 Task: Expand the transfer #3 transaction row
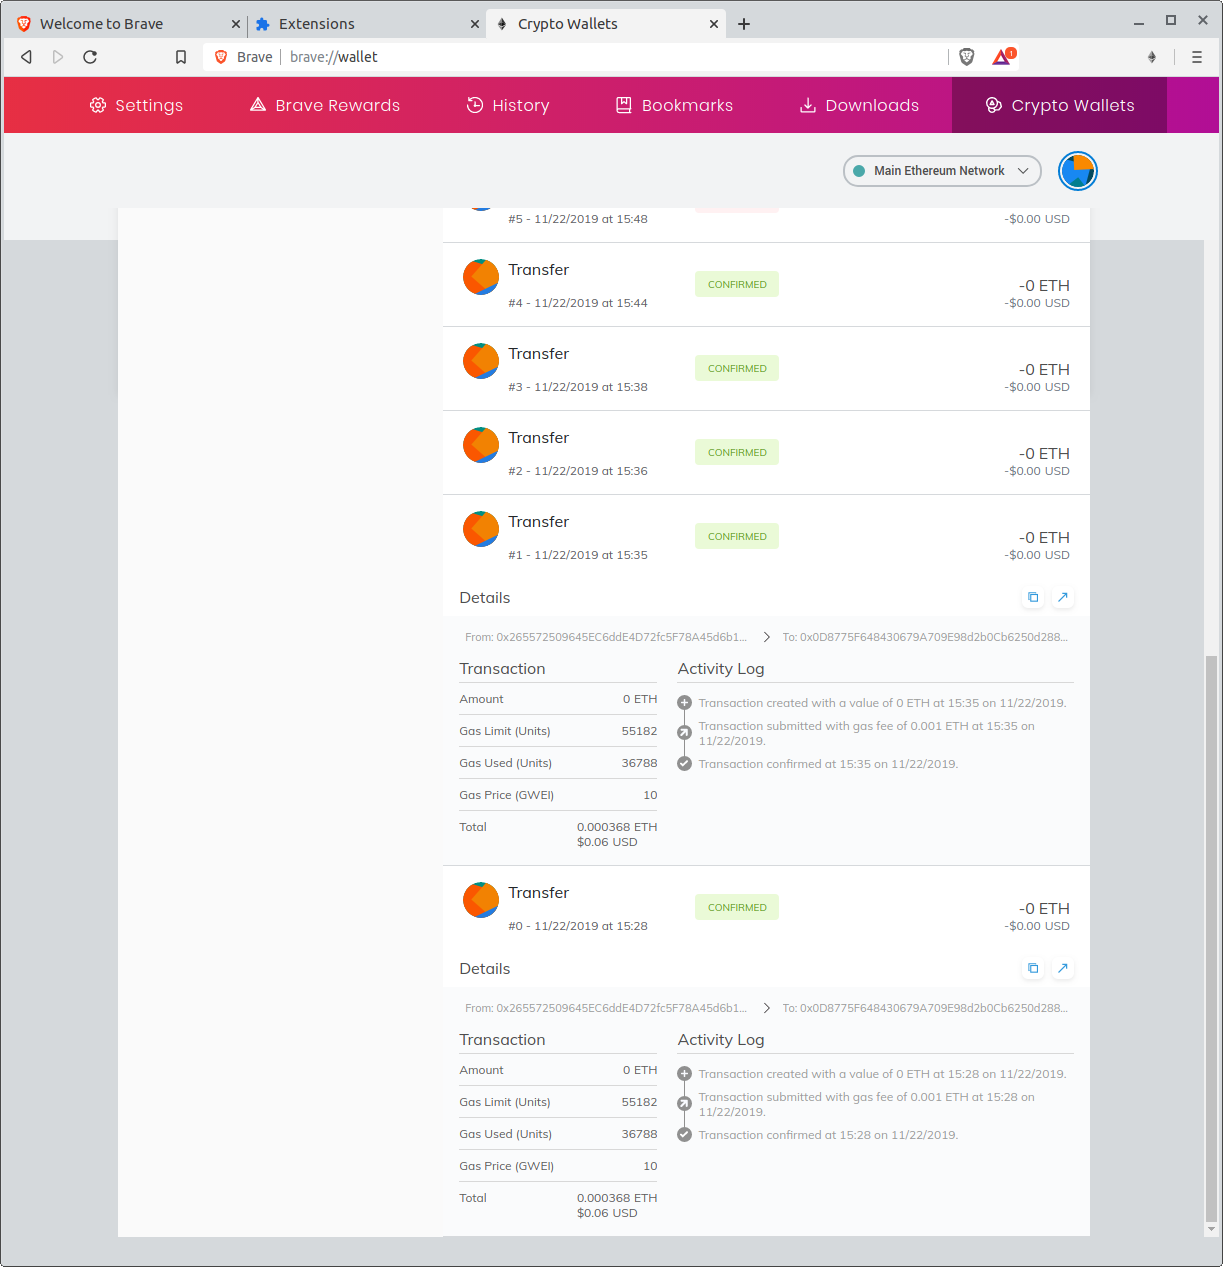[x=766, y=369]
